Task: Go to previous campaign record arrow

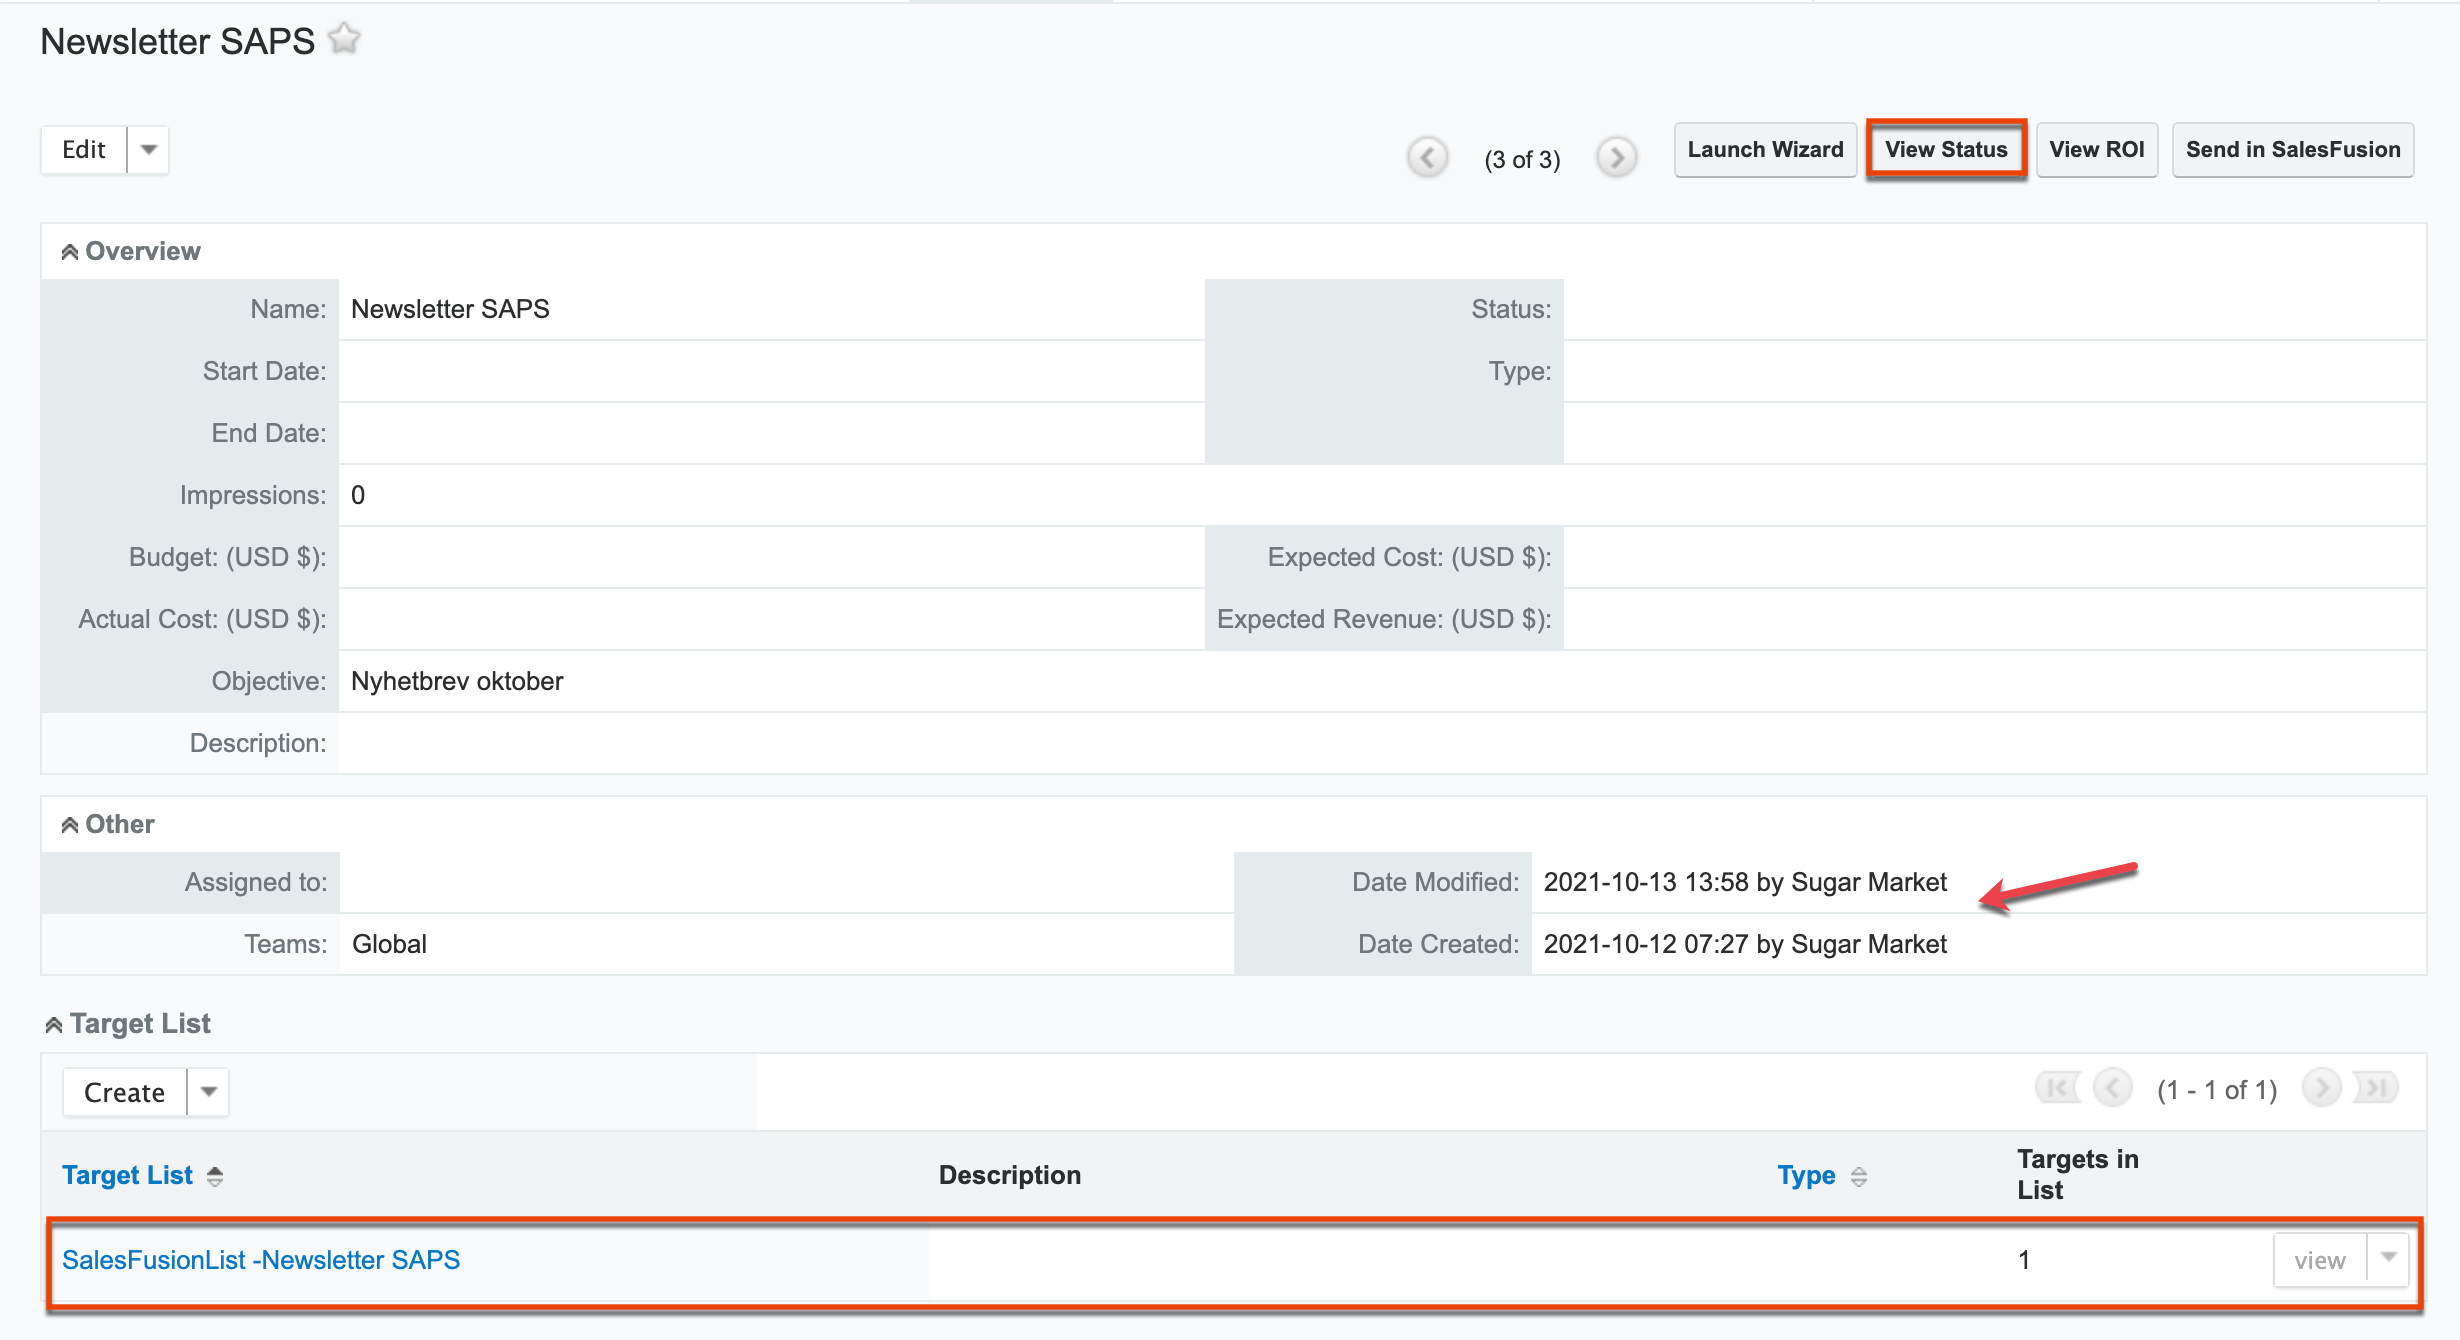Action: coord(1427,158)
